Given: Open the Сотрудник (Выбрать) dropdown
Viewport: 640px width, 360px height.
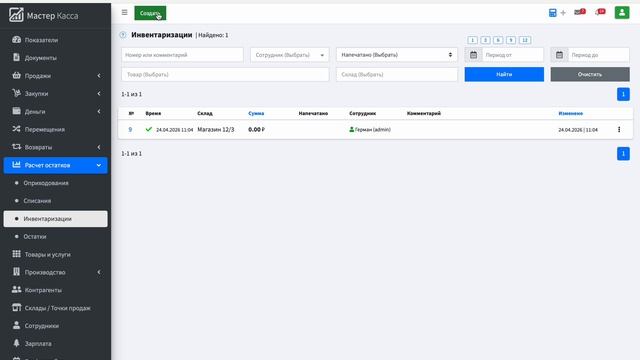Looking at the screenshot, I should click(x=289, y=55).
